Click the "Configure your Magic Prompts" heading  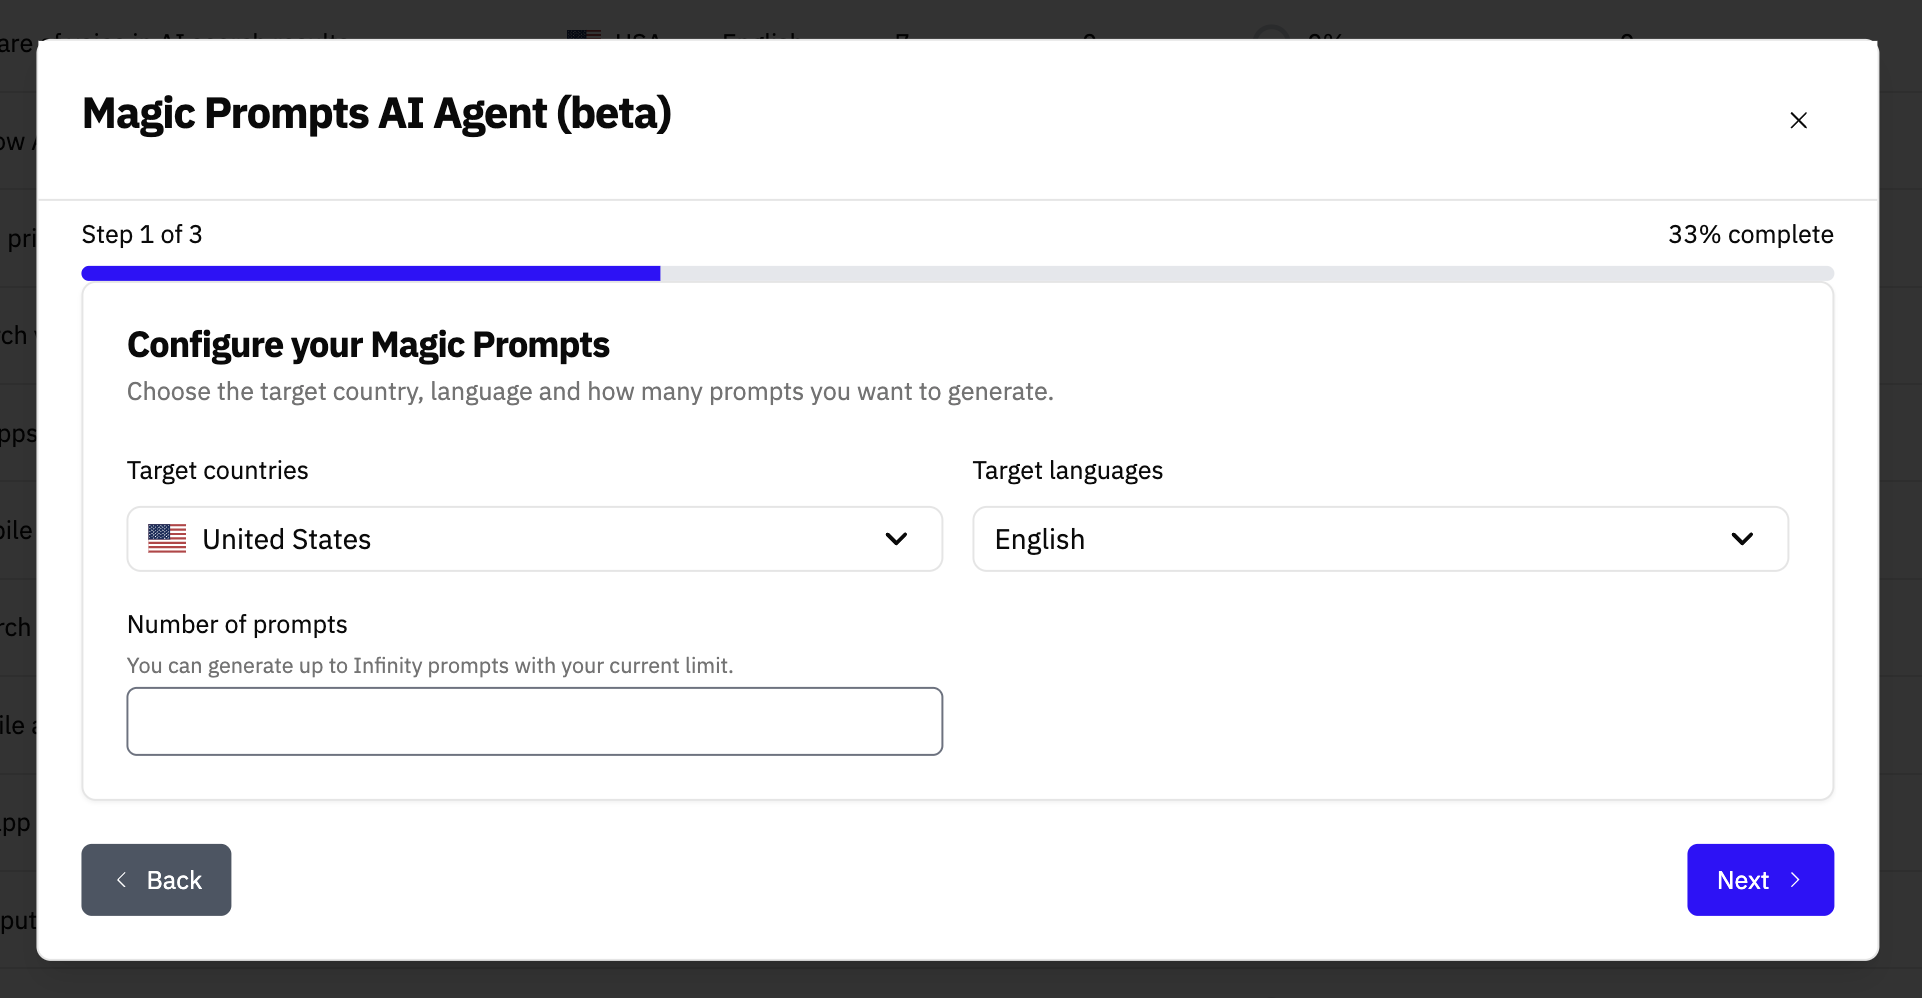pyautogui.click(x=368, y=345)
